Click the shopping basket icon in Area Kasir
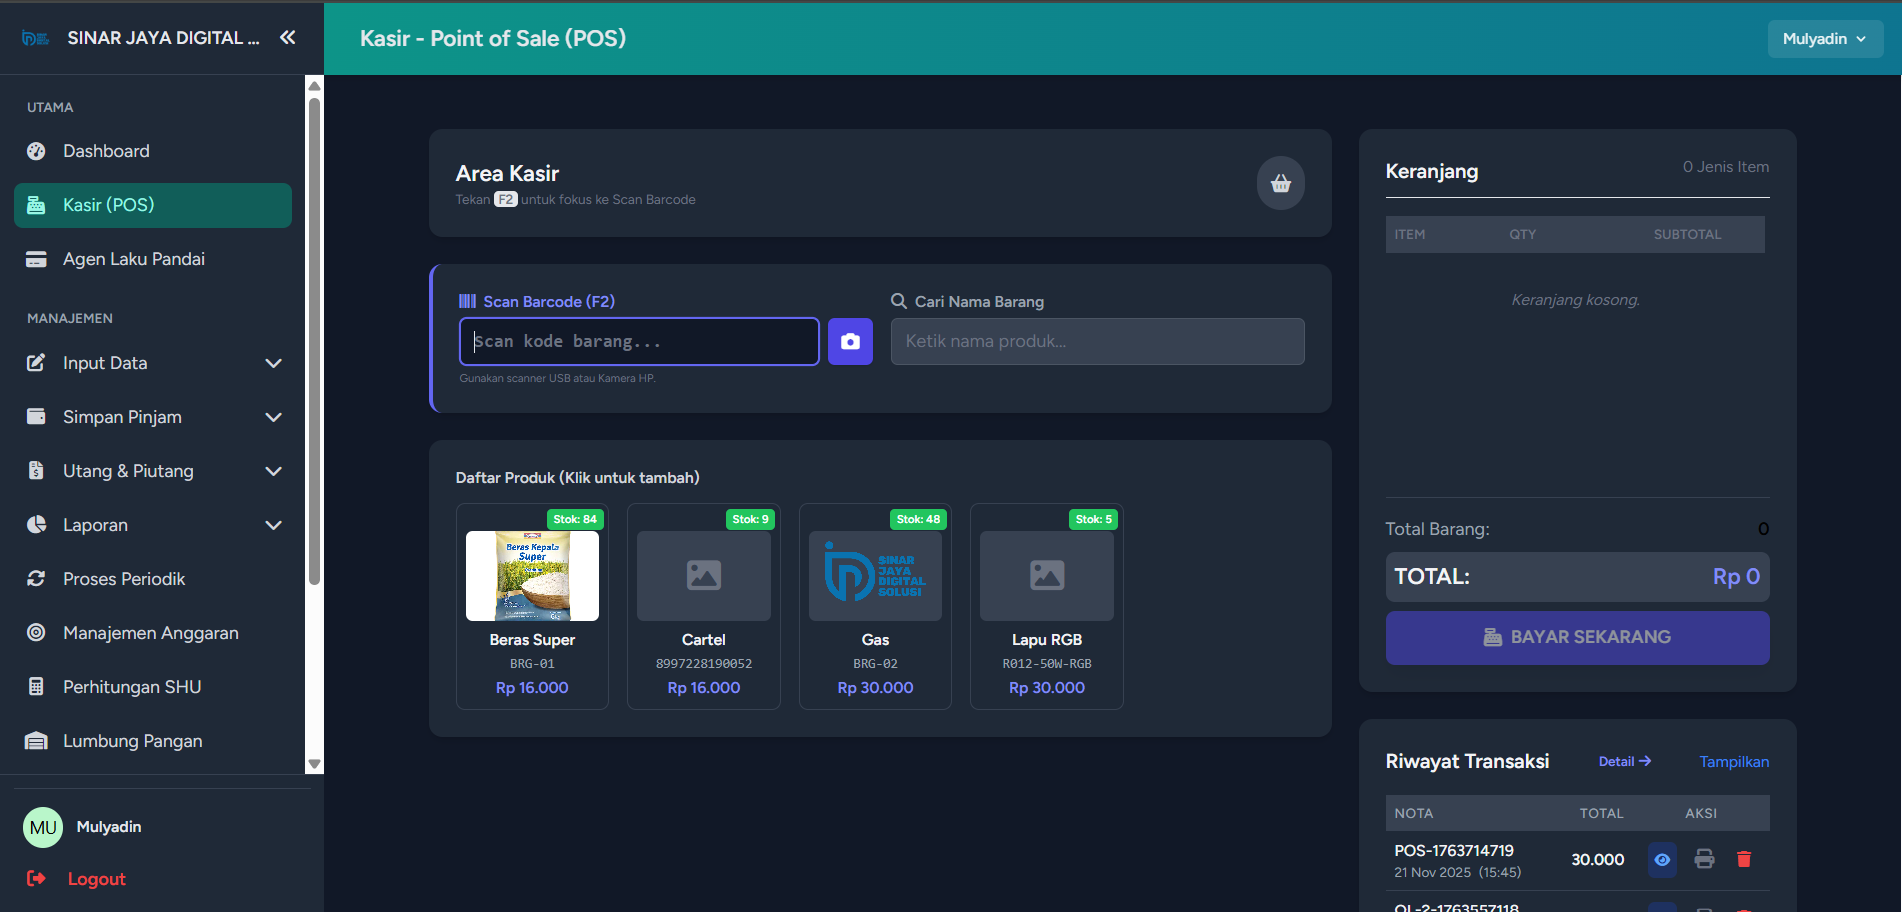The image size is (1902, 912). coord(1280,183)
